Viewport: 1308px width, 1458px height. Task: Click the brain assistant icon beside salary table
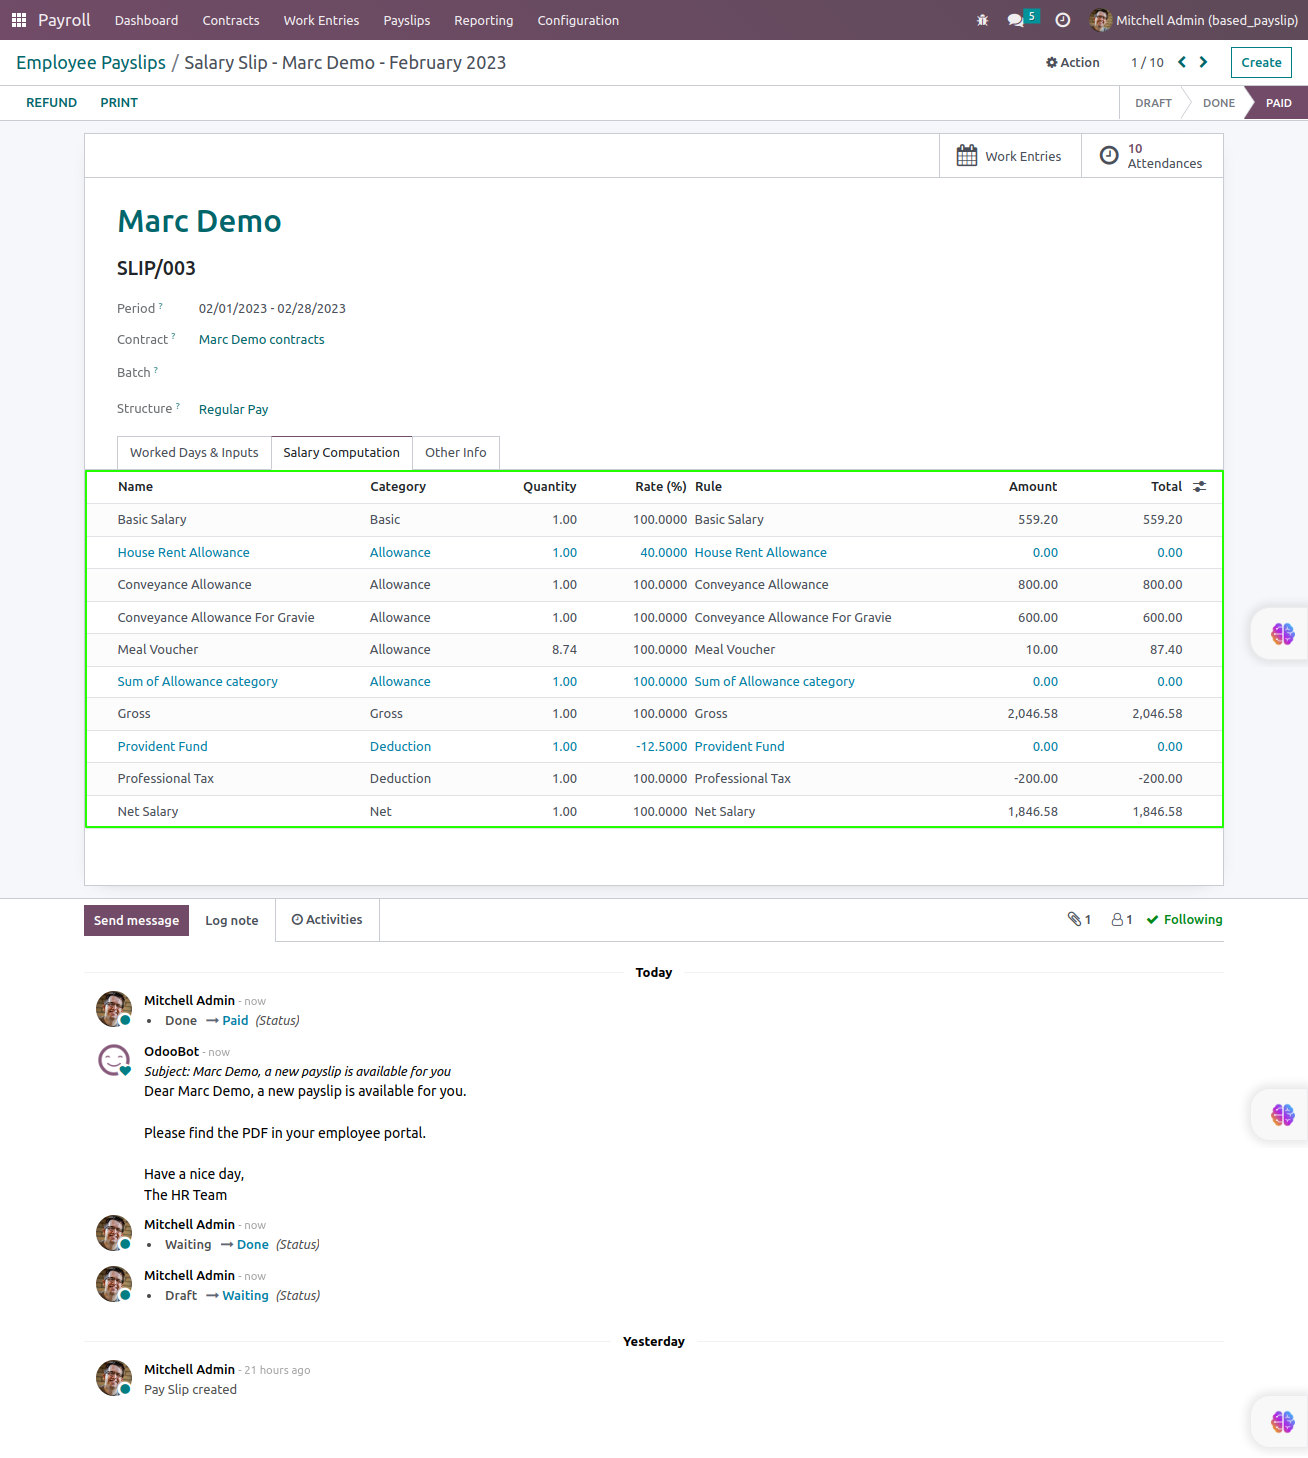tap(1282, 634)
